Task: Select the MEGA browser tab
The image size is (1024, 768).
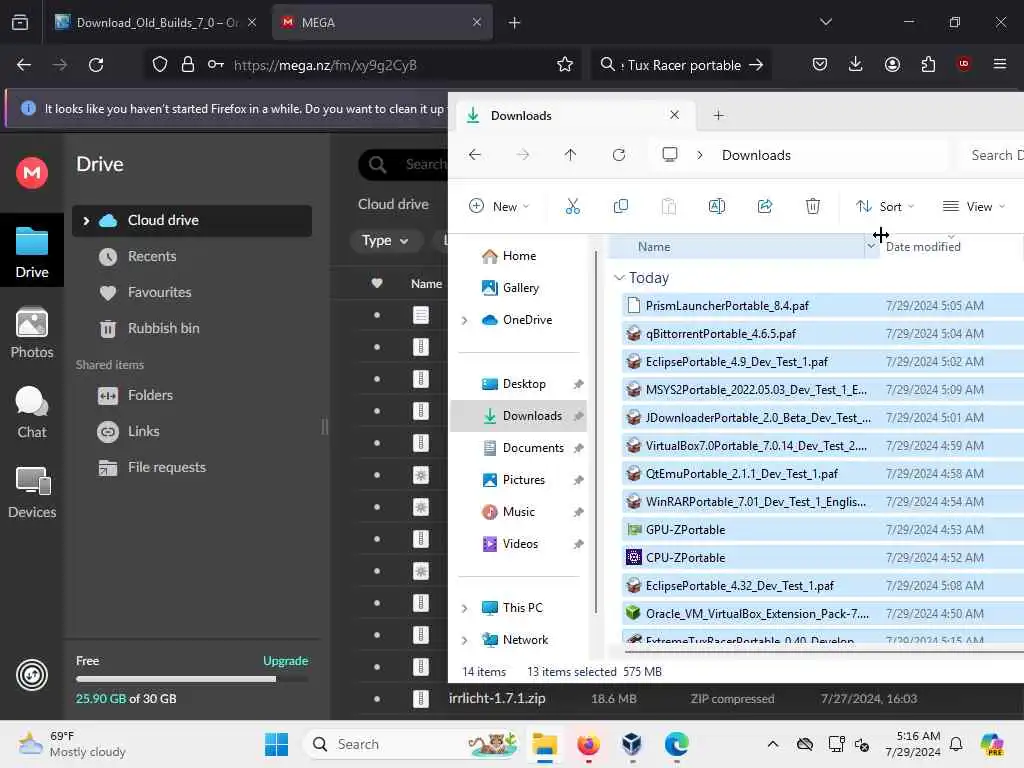Action: (383, 22)
